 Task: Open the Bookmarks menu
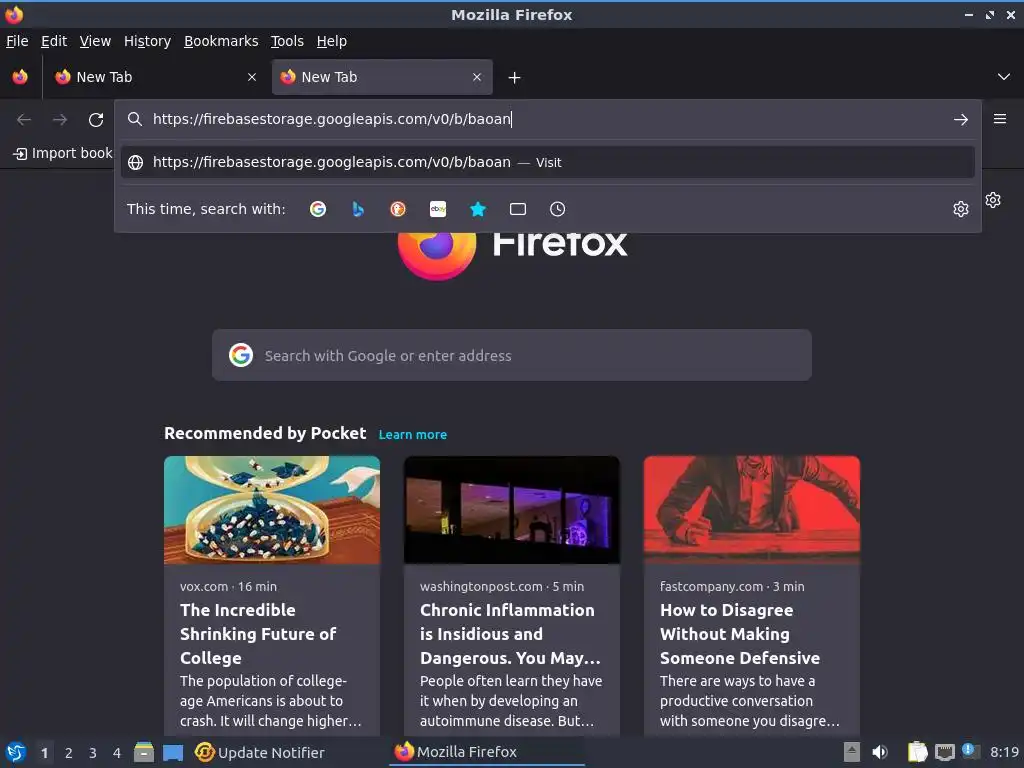tap(221, 41)
